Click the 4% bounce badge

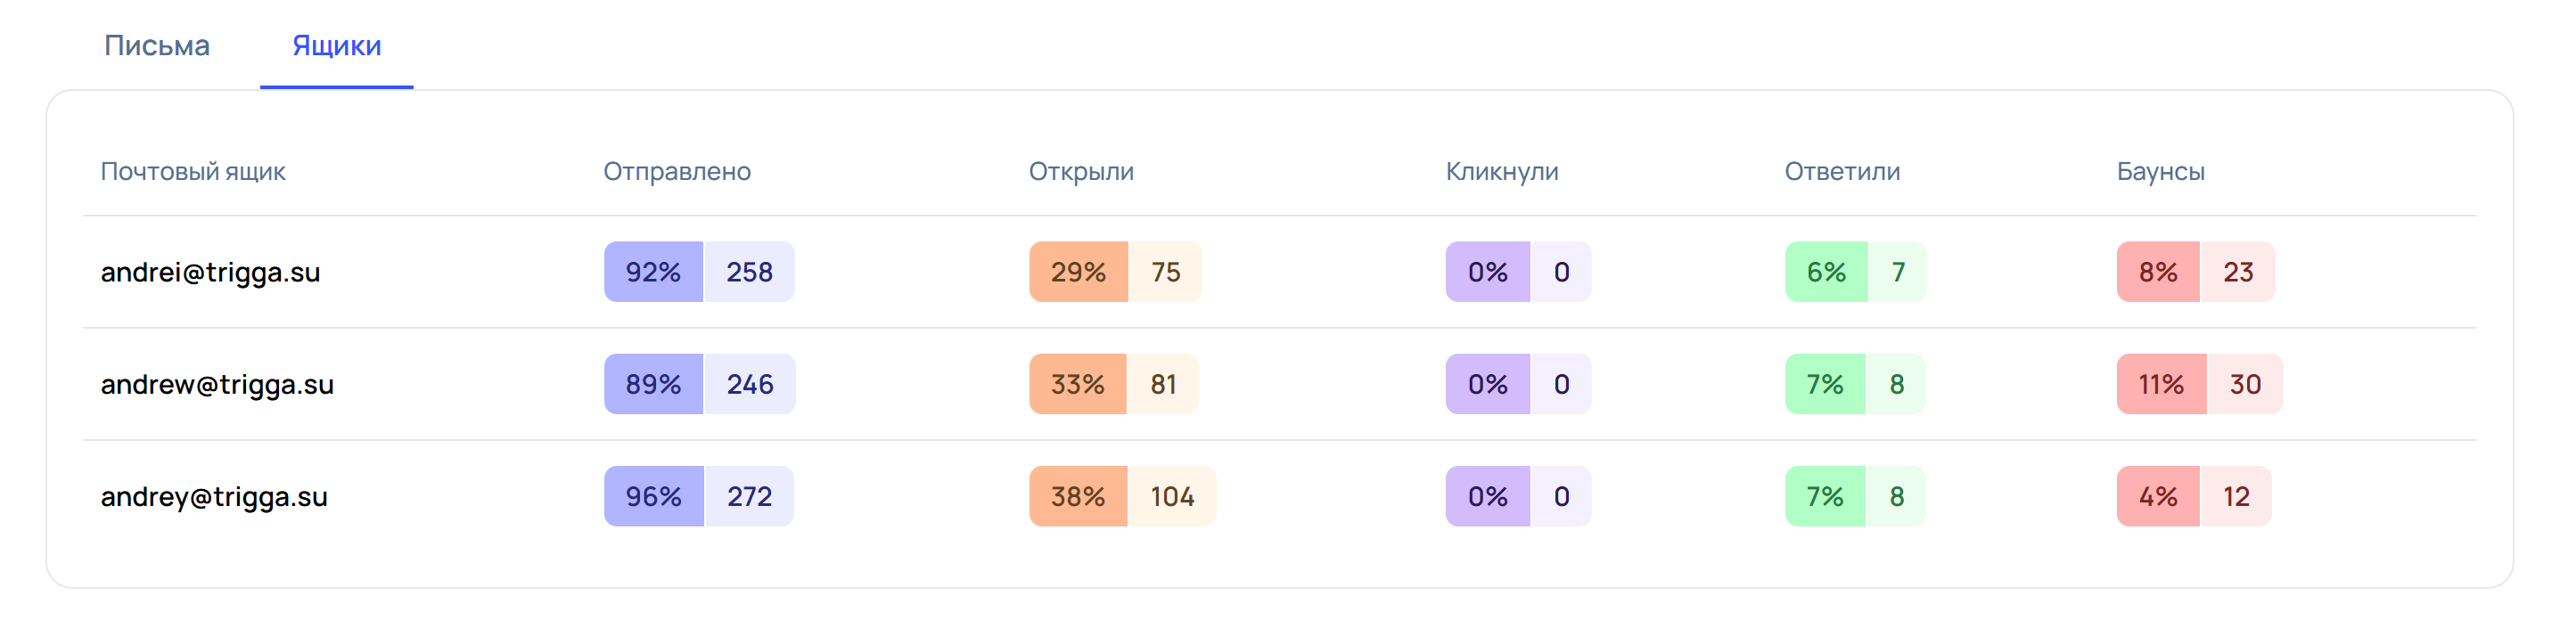[2158, 496]
